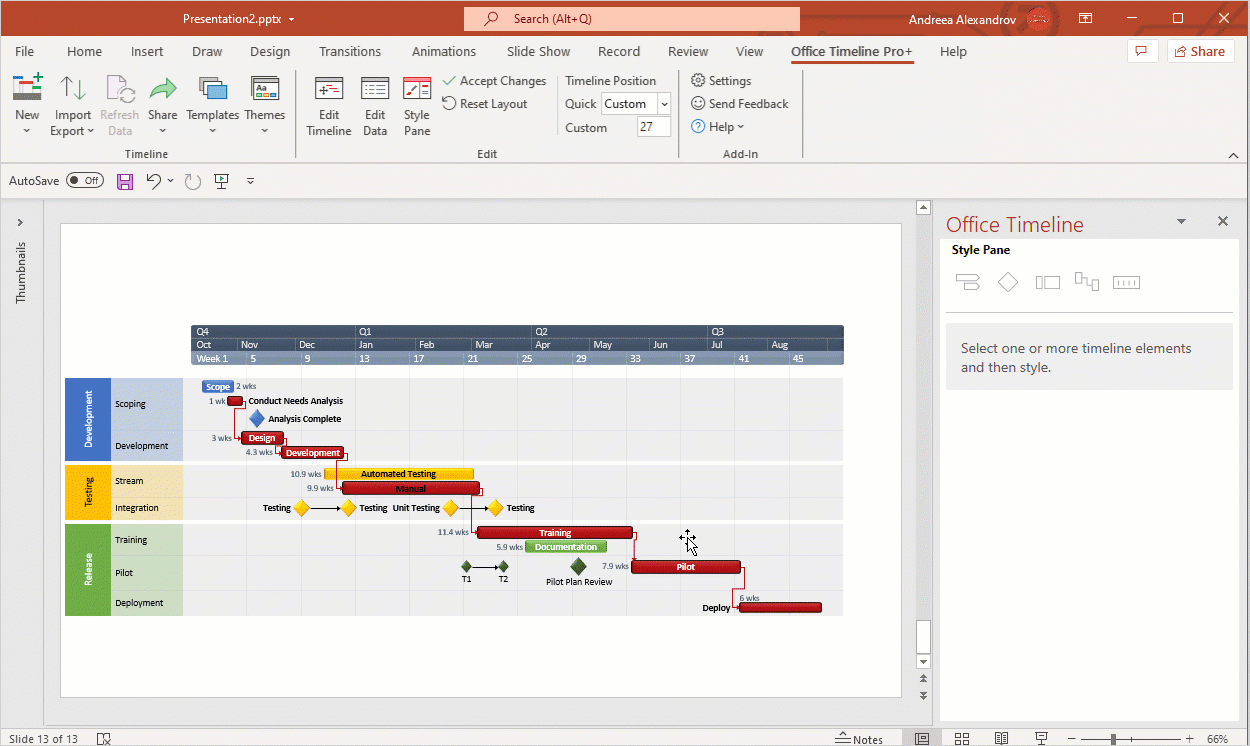Toggle the AutoSave switch
The image size is (1250, 746).
pyautogui.click(x=84, y=181)
